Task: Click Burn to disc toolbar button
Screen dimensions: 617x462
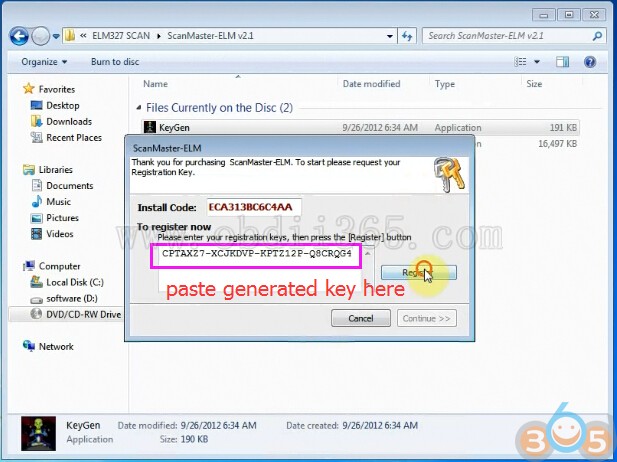Action: 115,62
